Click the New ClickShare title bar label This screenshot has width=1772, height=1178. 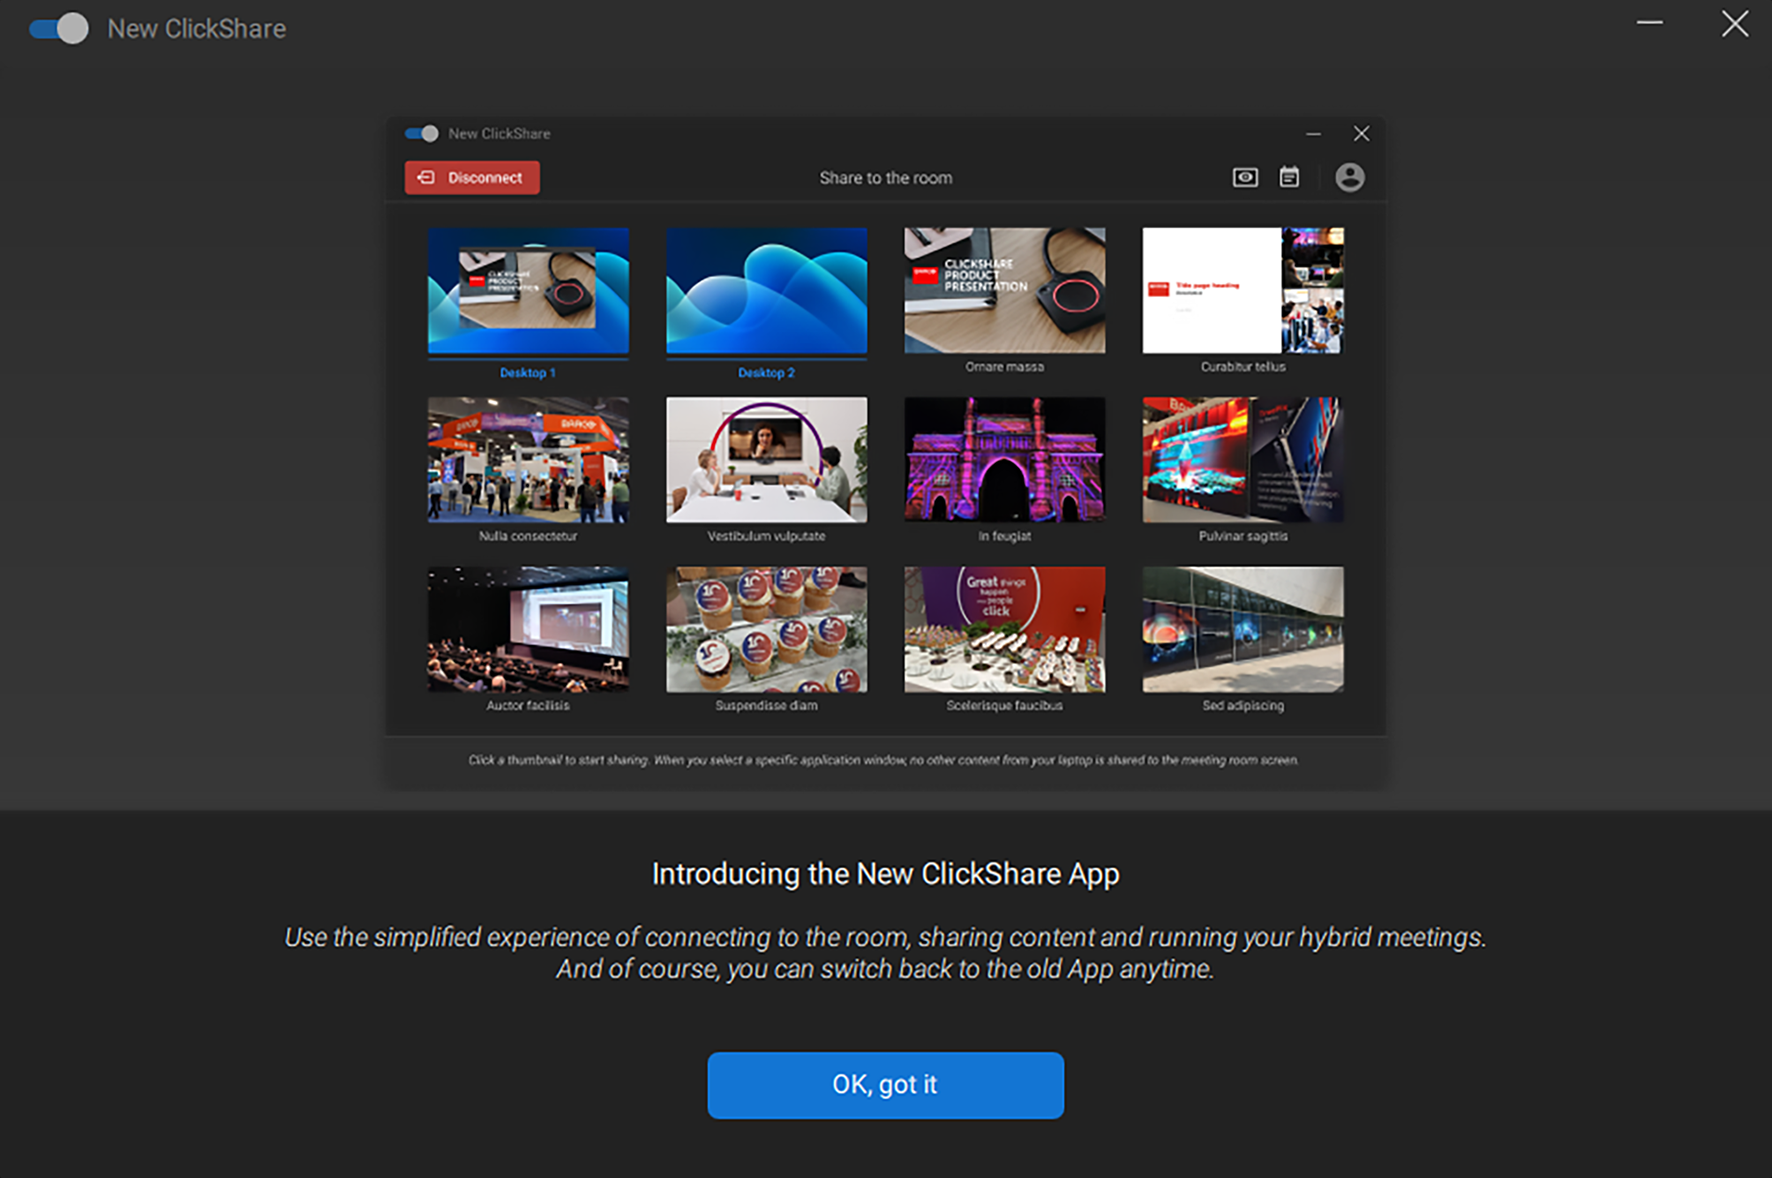tap(197, 29)
